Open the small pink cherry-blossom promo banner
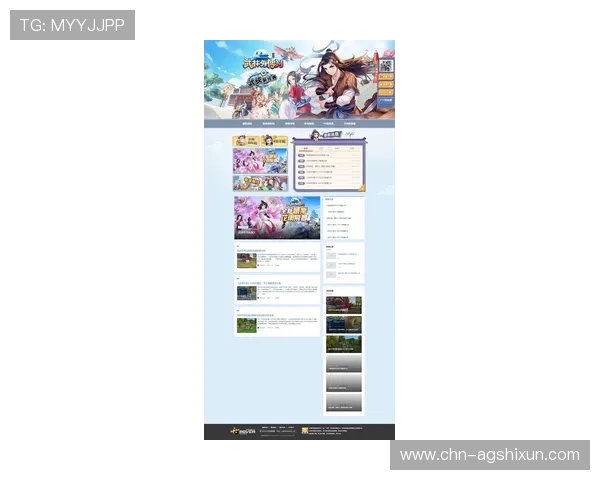 click(260, 161)
